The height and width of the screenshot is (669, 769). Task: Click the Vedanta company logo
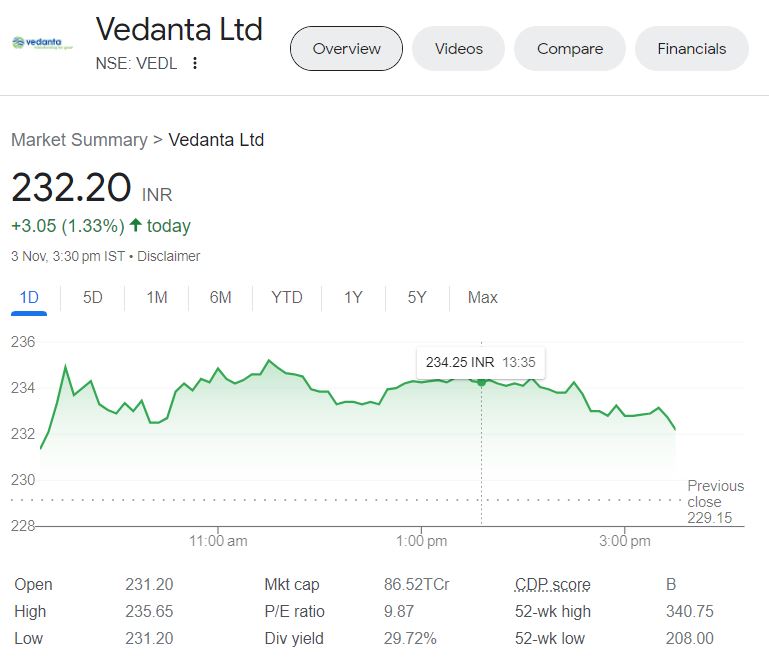coord(37,43)
